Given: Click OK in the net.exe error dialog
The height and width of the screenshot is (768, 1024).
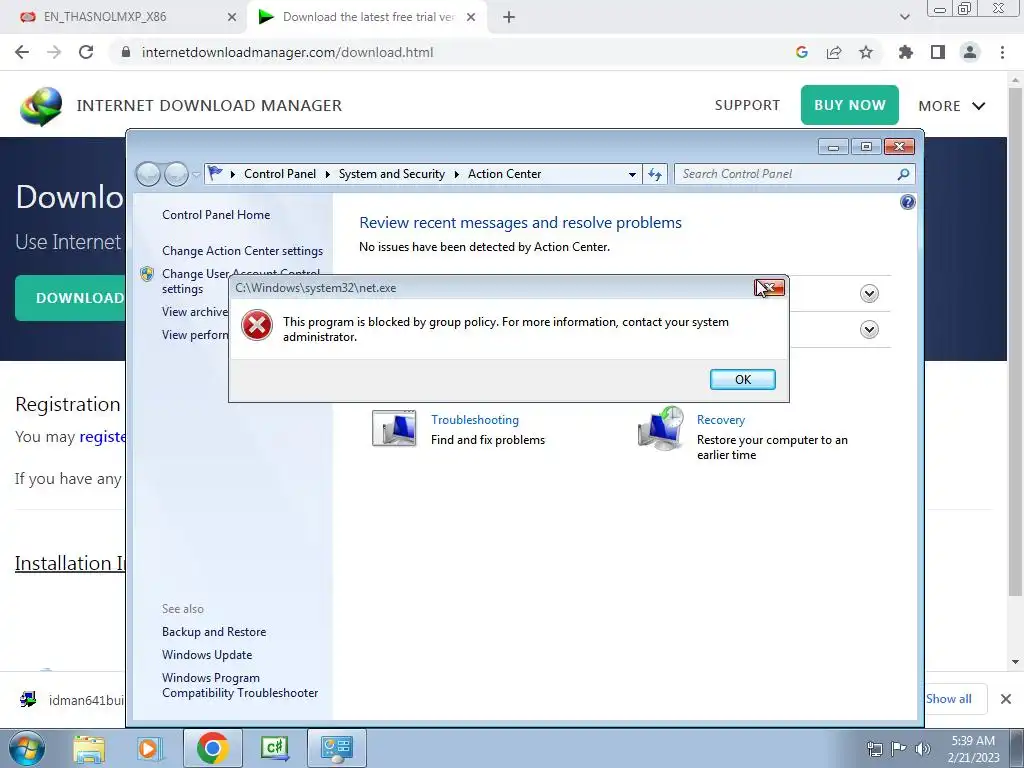Looking at the screenshot, I should tap(743, 379).
